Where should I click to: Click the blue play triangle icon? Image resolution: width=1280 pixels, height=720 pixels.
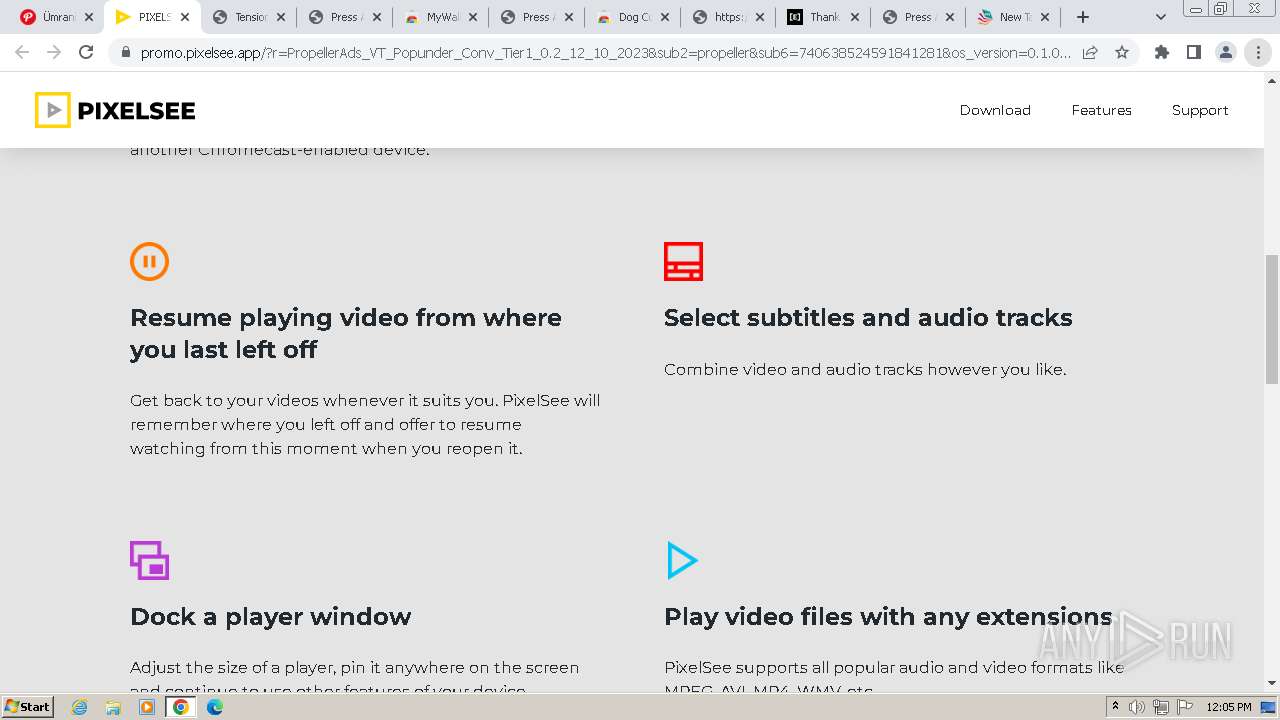coord(682,560)
